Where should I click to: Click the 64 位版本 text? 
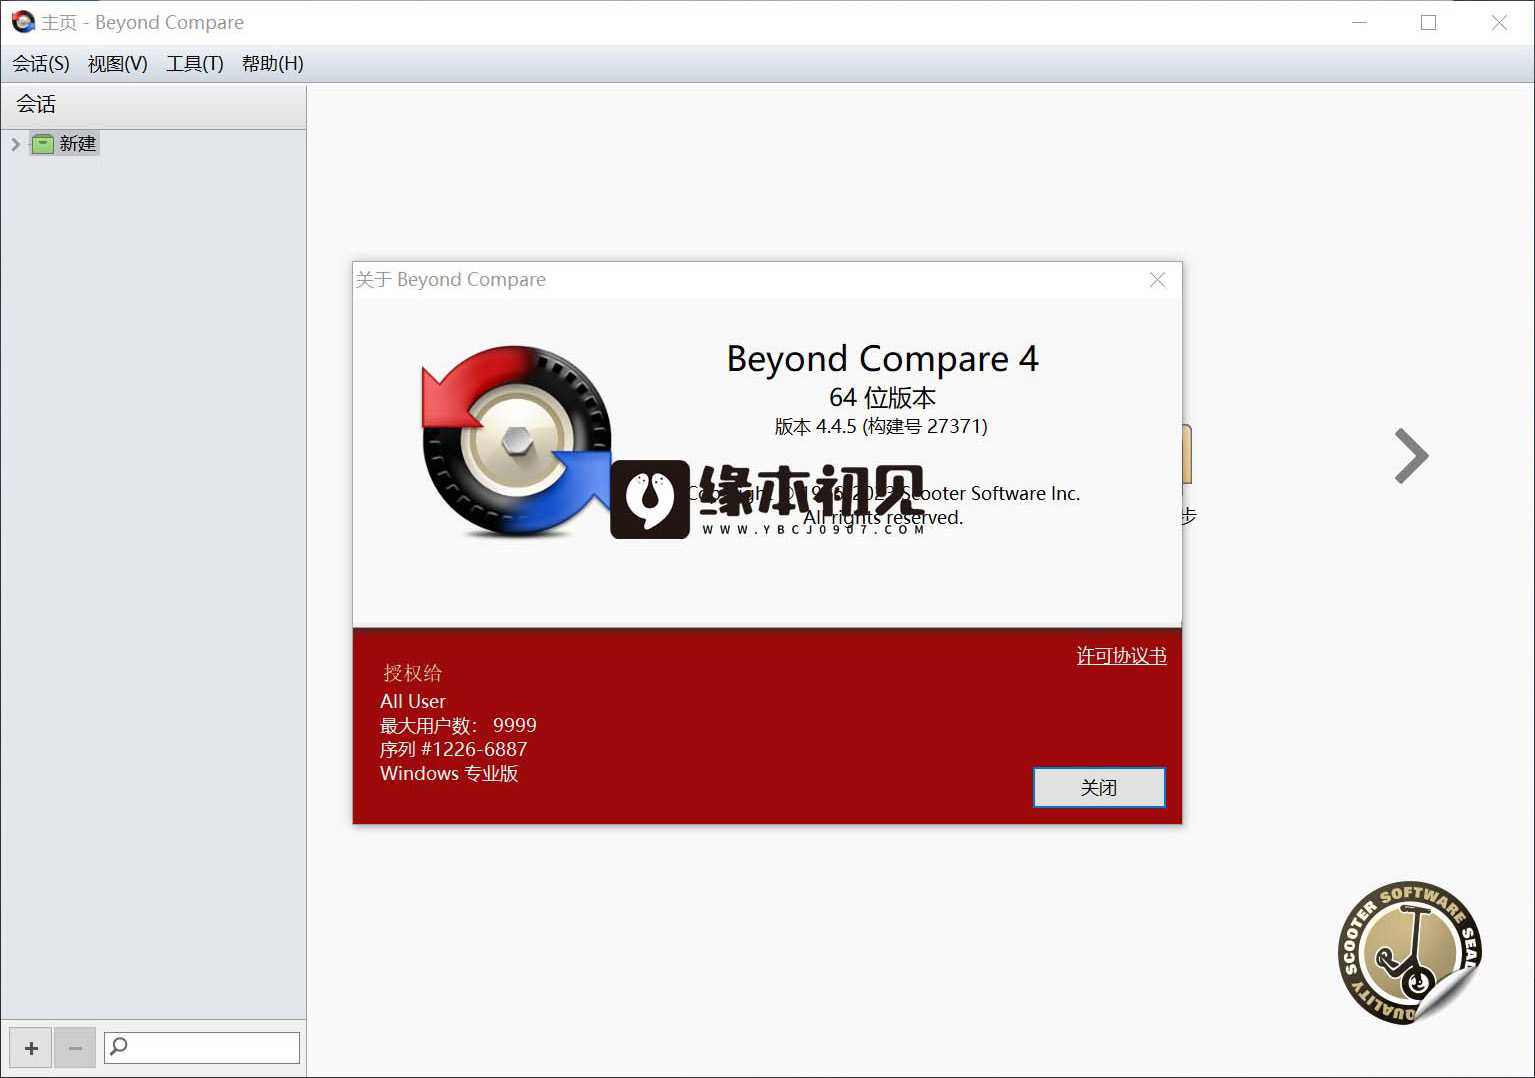[x=883, y=397]
